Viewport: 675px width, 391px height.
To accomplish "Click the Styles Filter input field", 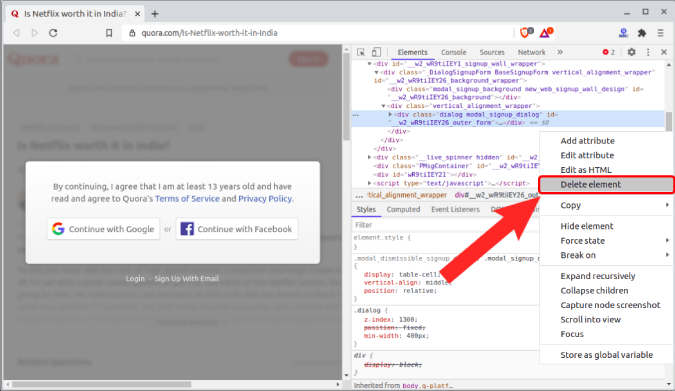I will point(446,225).
